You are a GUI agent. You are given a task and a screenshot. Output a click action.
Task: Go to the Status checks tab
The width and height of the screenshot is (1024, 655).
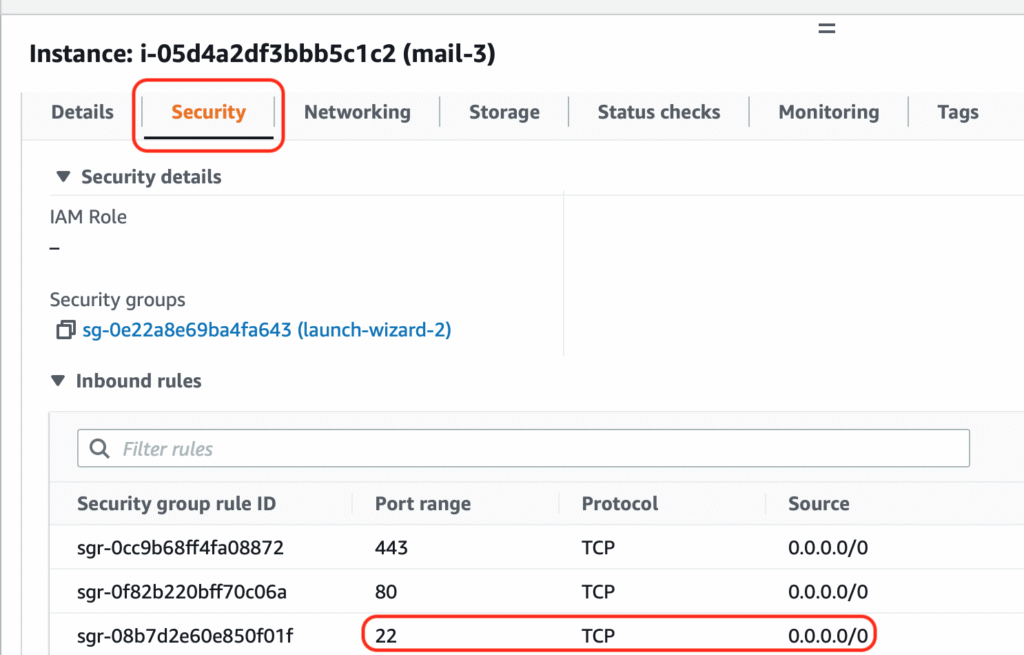(659, 112)
